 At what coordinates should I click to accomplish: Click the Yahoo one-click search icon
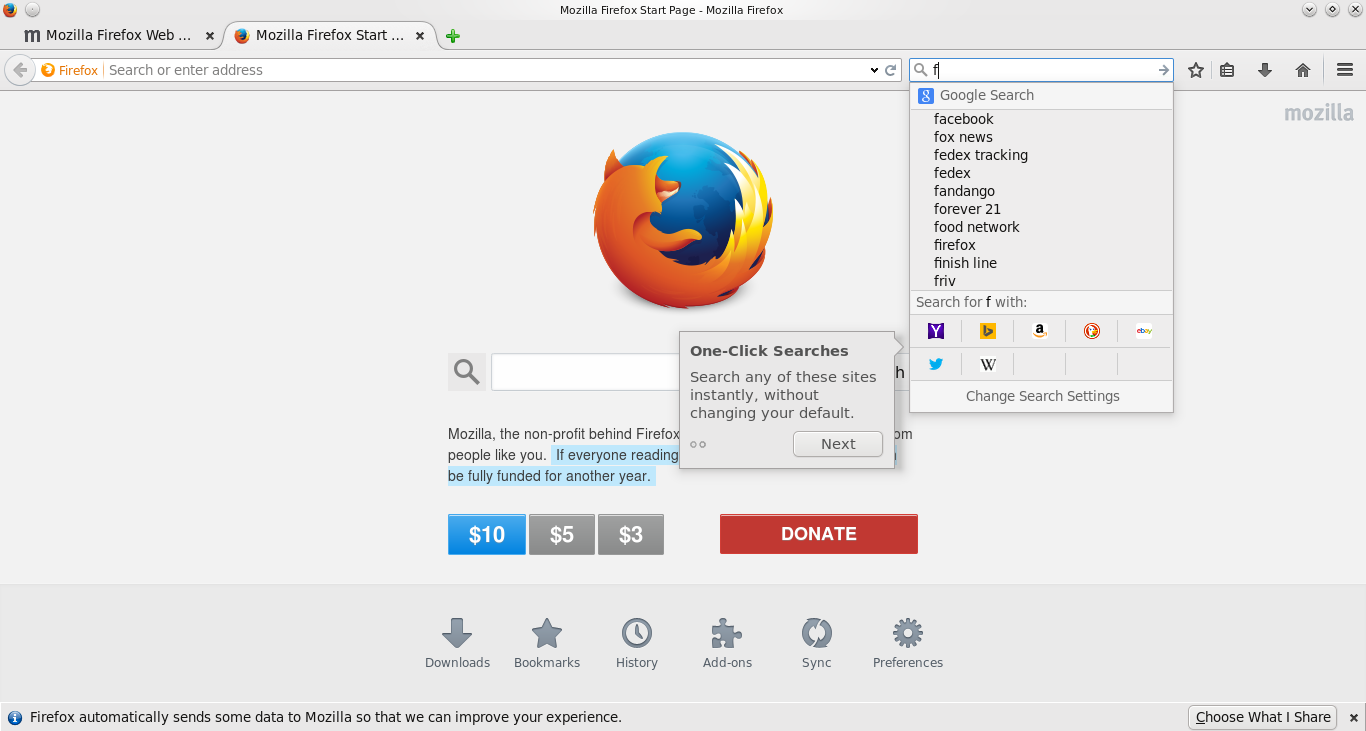(x=936, y=331)
